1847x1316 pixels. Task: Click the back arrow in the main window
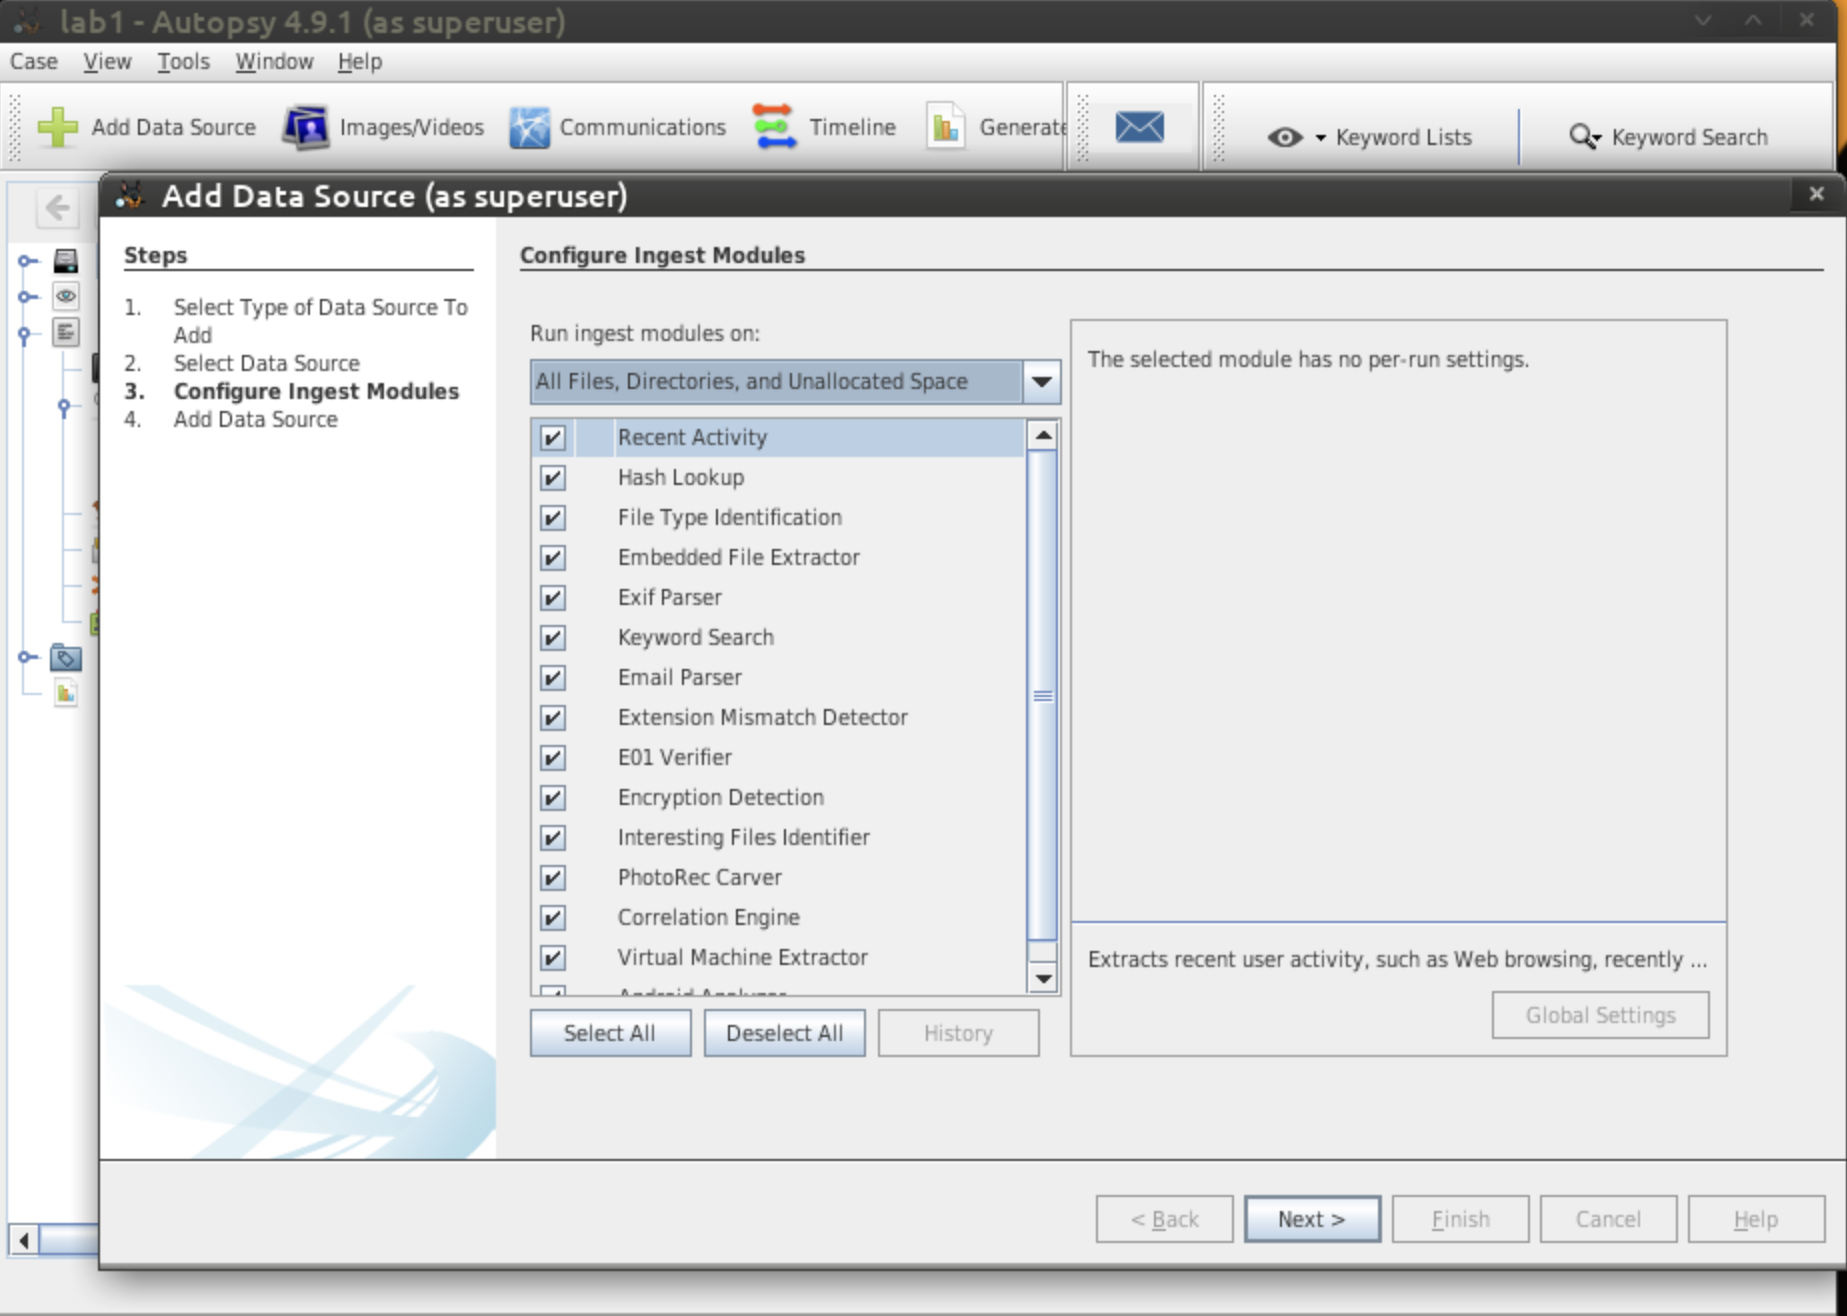[57, 207]
